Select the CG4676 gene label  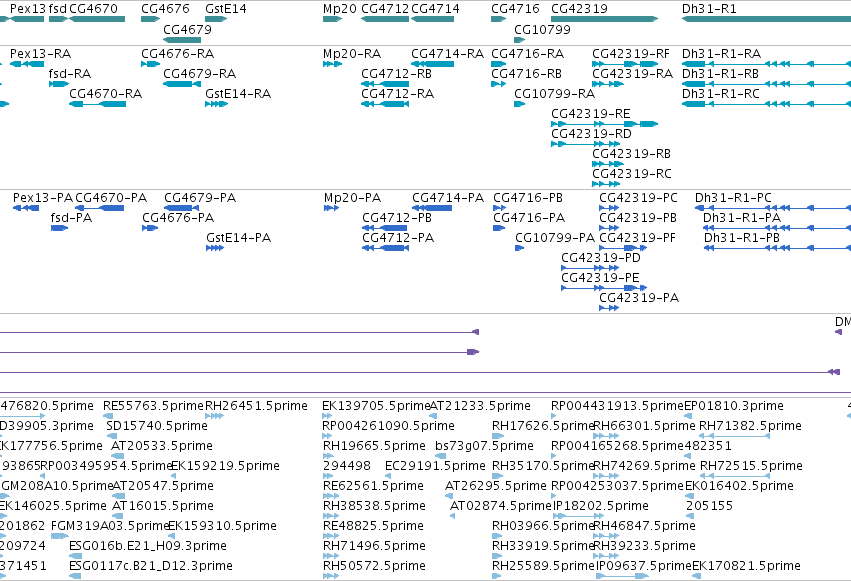click(166, 9)
